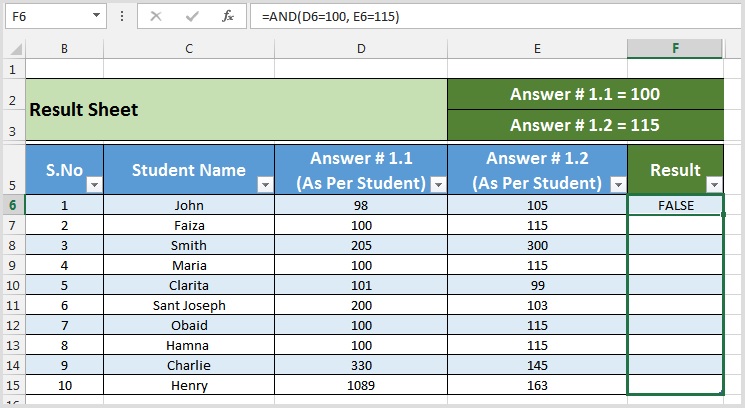This screenshot has height=408, width=745.
Task: Select the cell containing Faiza
Action: click(189, 225)
